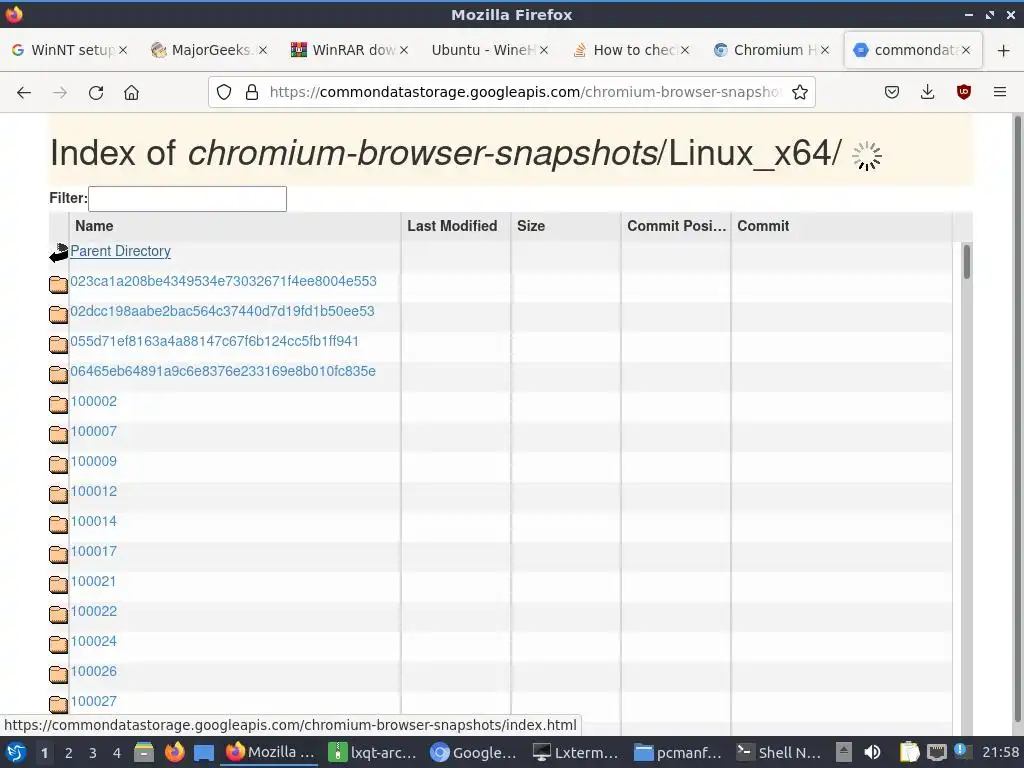Open folder 023ca1a208be4349534e73032671f4ee8004e553
The height and width of the screenshot is (768, 1024).
click(223, 281)
